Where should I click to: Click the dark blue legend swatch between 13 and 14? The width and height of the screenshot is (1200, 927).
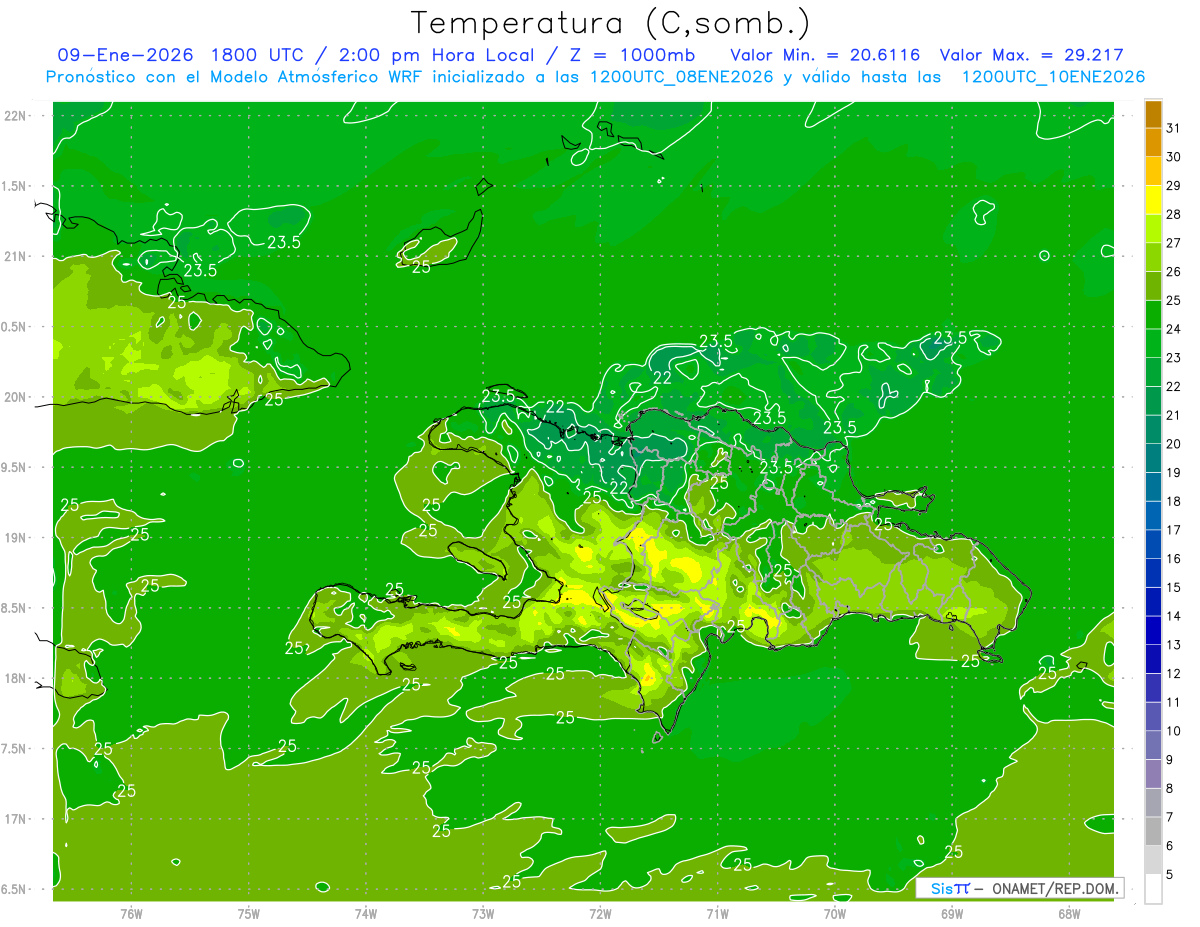pyautogui.click(x=1153, y=630)
